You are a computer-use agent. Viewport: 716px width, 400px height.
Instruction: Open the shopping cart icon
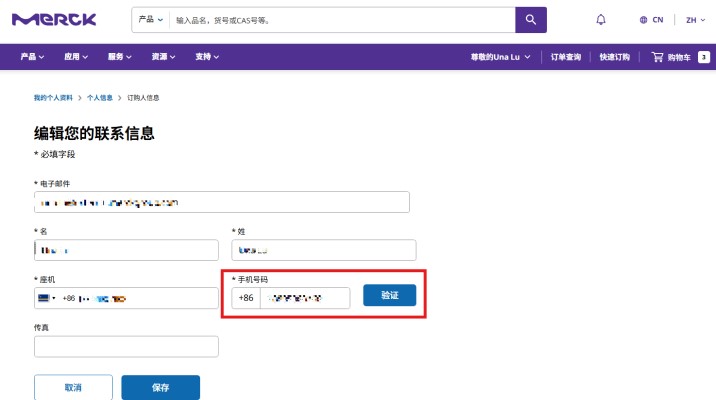(658, 57)
